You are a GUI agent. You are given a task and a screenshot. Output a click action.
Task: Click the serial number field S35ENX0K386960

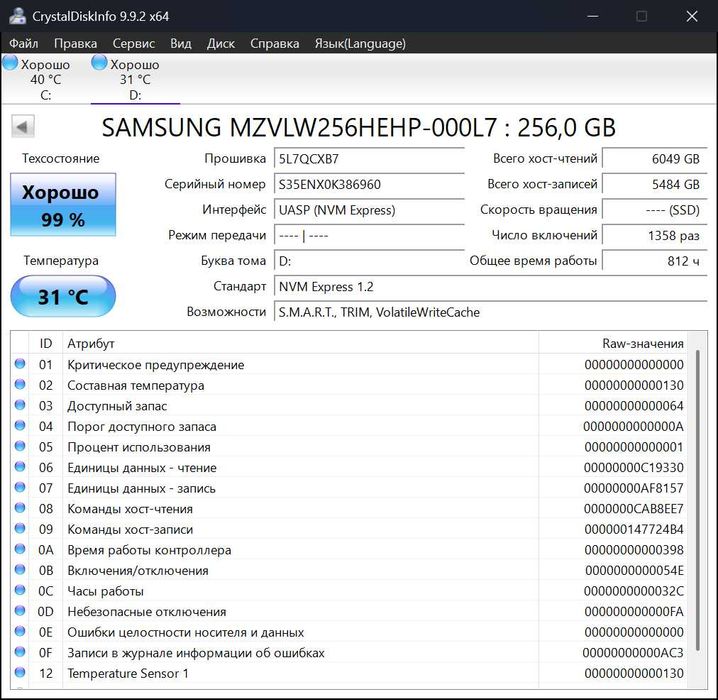coord(369,184)
